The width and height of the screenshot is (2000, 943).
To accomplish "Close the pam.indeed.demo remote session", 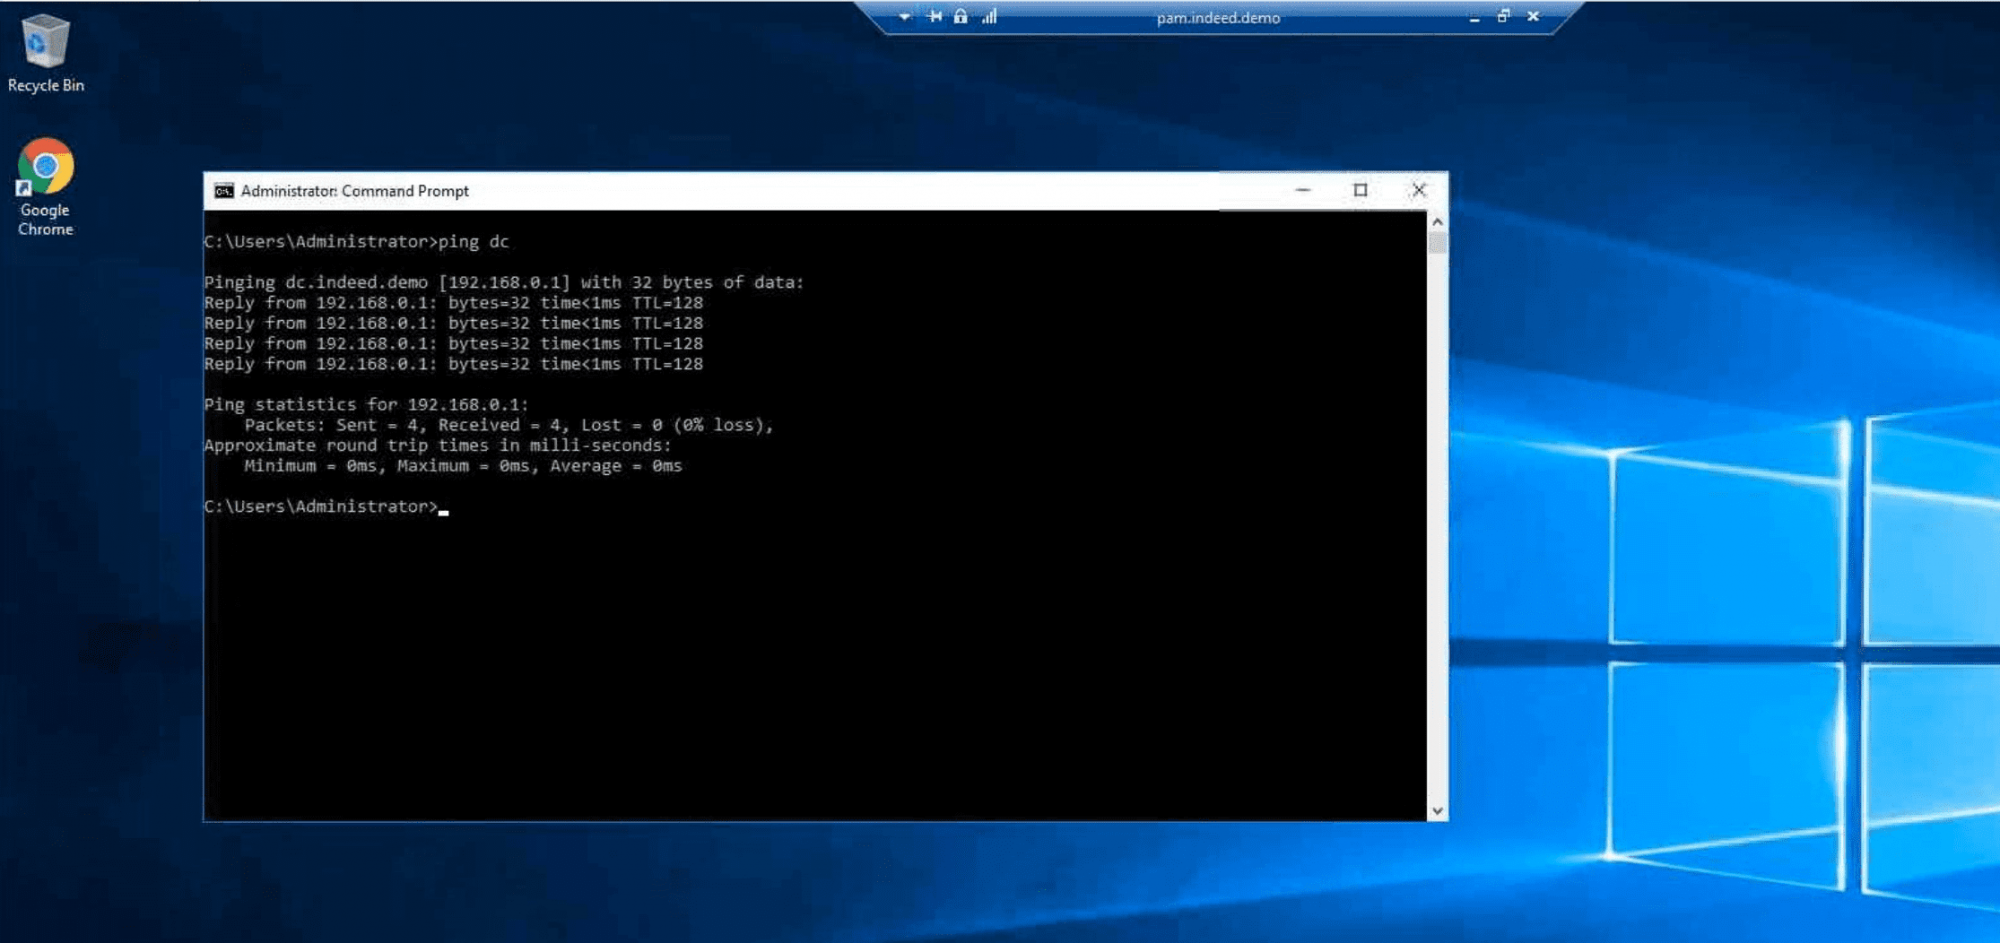I will pos(1533,16).
